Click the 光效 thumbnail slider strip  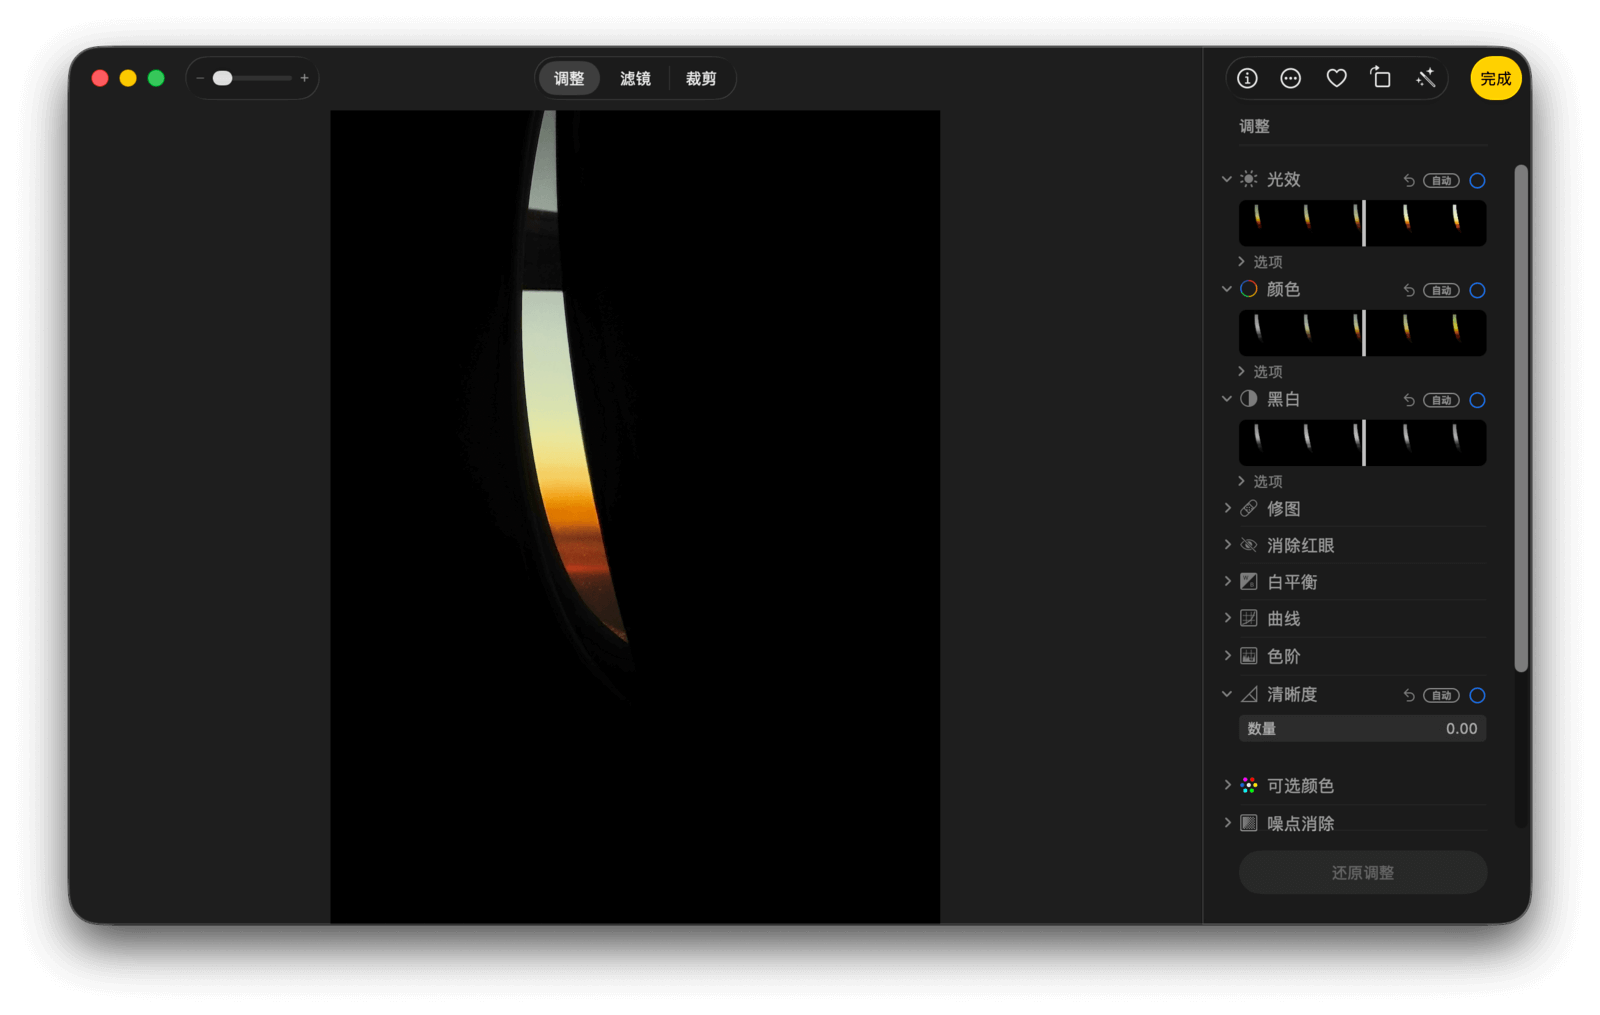click(x=1362, y=223)
